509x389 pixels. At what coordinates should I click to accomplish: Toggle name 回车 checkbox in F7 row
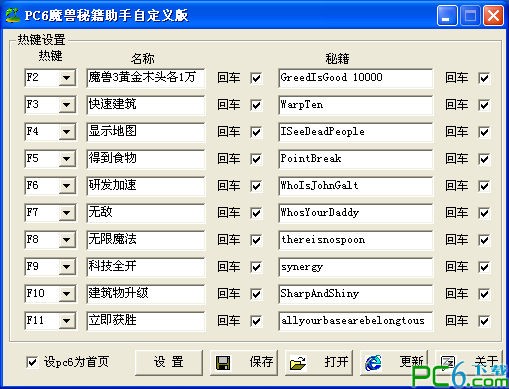click(256, 213)
